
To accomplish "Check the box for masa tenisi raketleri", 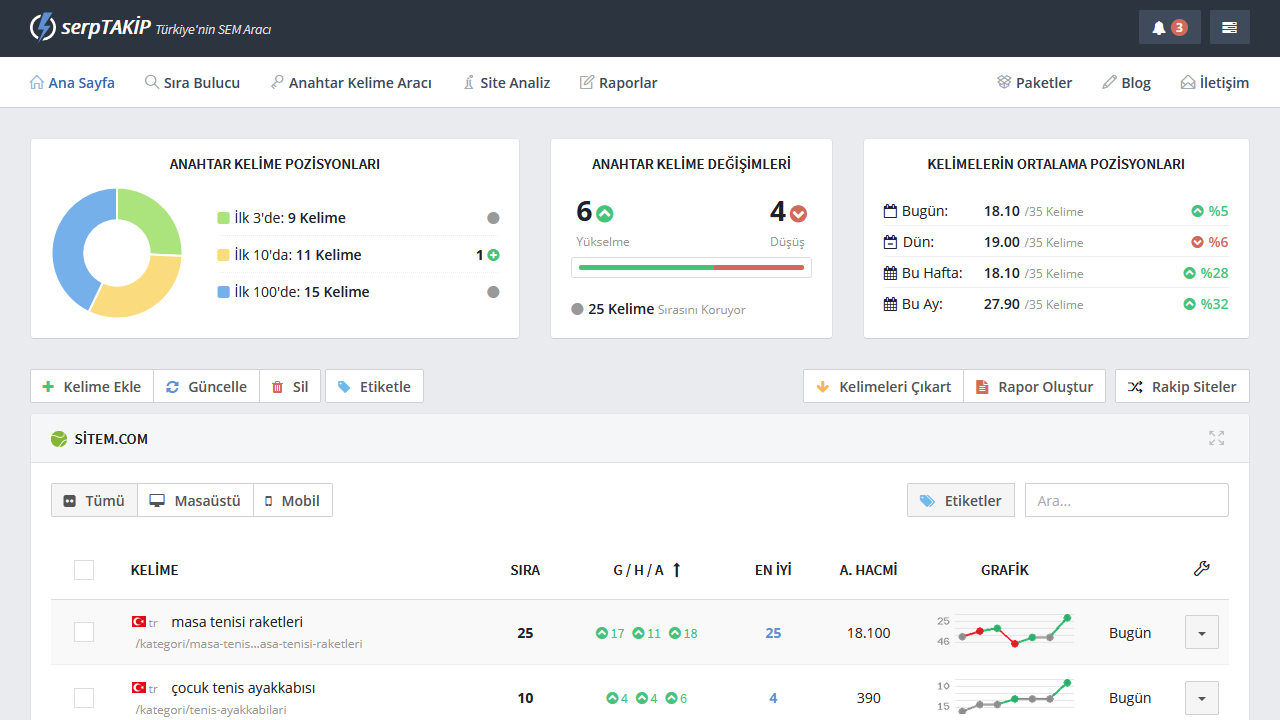I will click(x=84, y=632).
